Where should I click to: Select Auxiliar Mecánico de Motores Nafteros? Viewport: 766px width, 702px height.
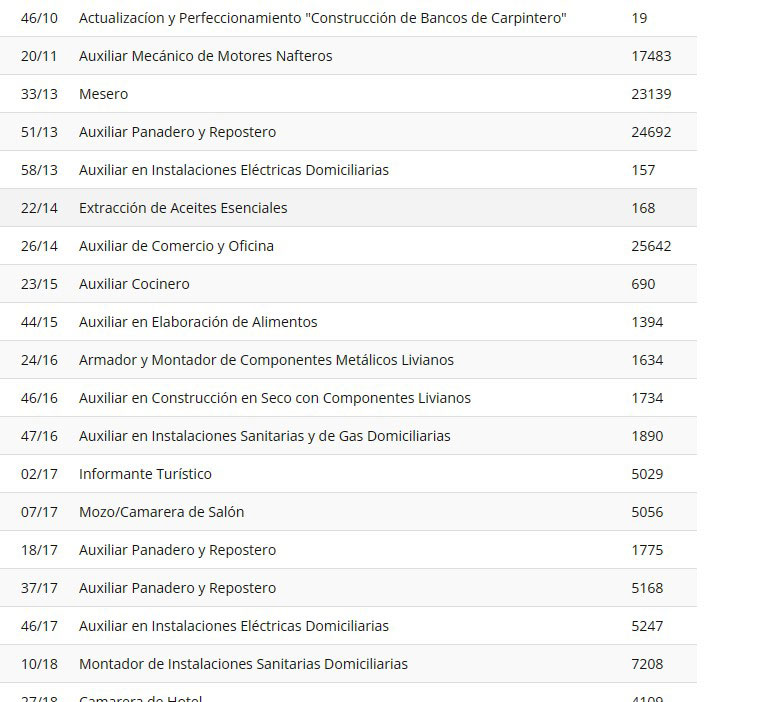tap(205, 56)
